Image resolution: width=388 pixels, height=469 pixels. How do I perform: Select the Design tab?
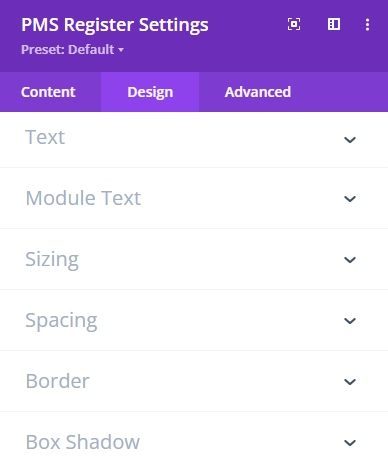tap(150, 92)
